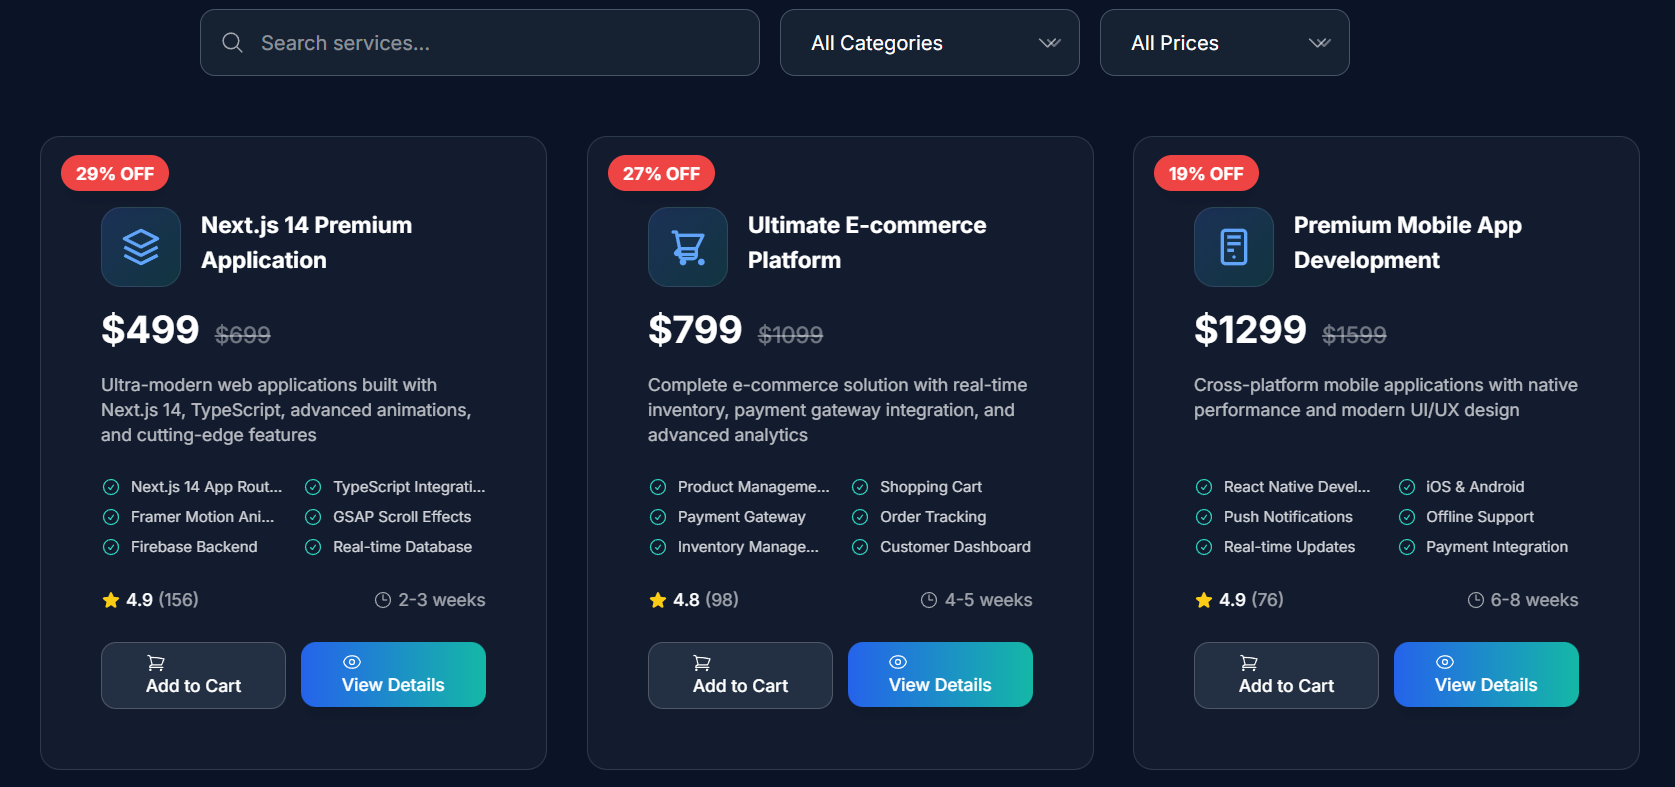Viewport: 1675px width, 787px height.
Task: Click the Next.js layers stack icon
Action: 141,247
